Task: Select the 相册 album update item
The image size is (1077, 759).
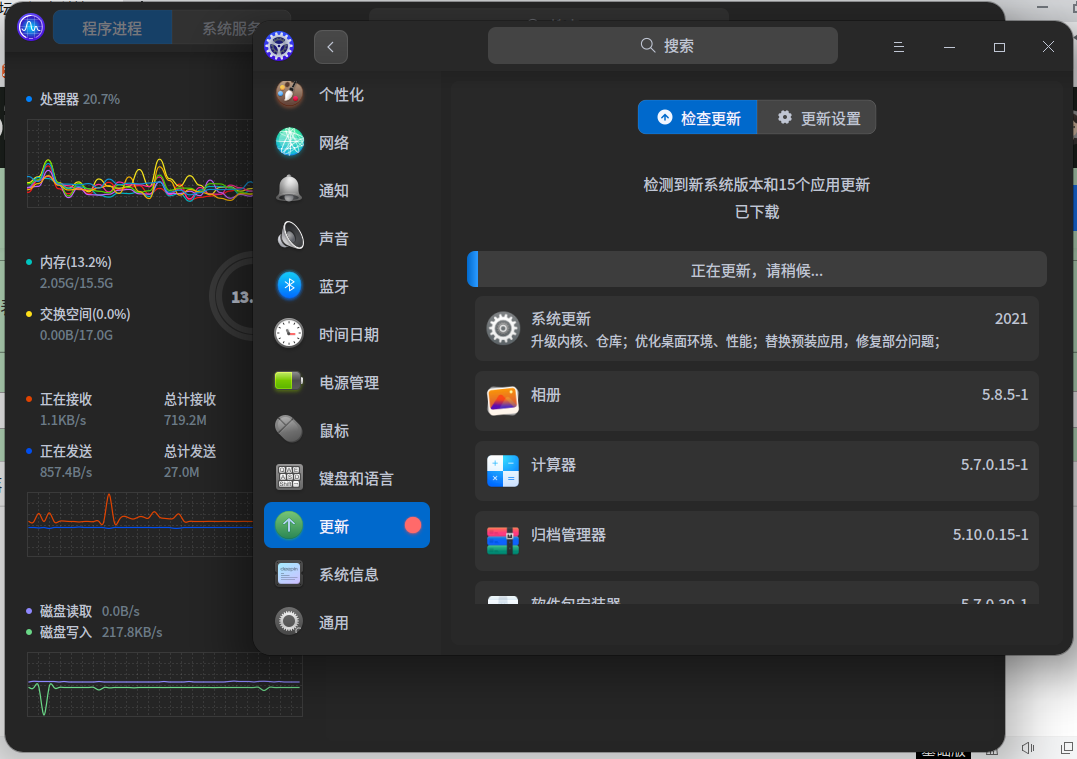Action: 756,401
